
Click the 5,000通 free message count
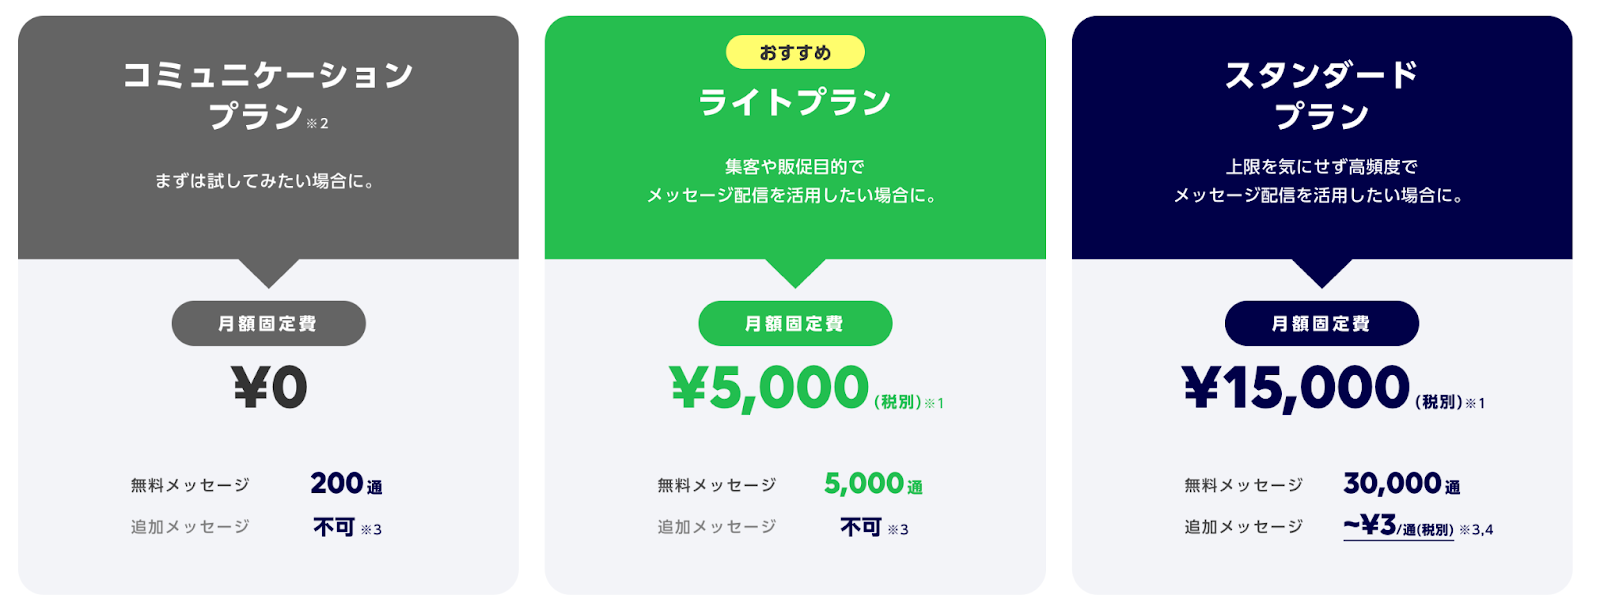873,484
